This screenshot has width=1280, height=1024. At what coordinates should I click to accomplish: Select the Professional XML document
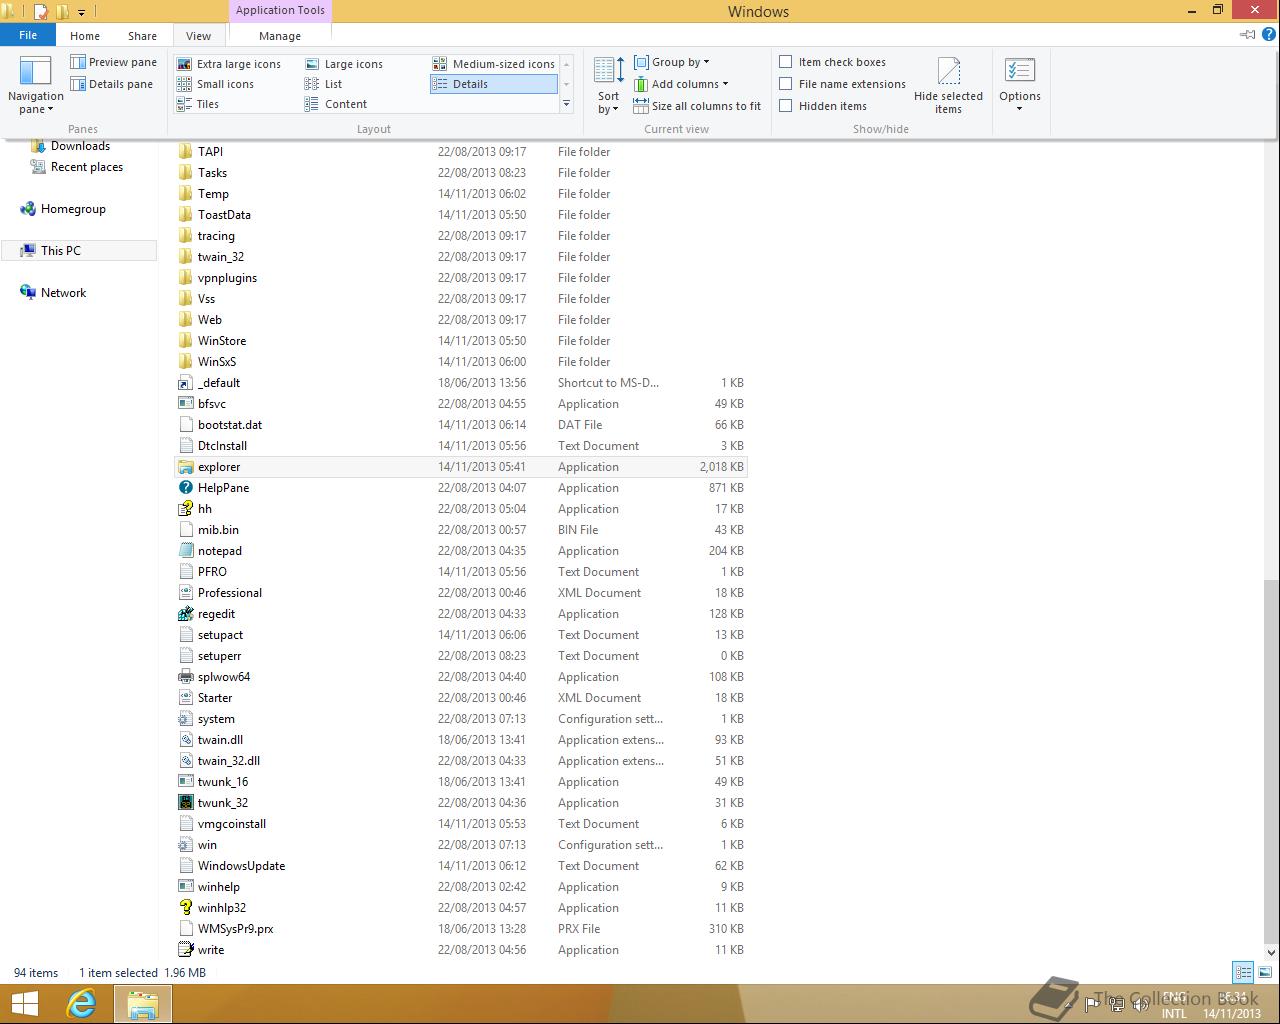461,593
